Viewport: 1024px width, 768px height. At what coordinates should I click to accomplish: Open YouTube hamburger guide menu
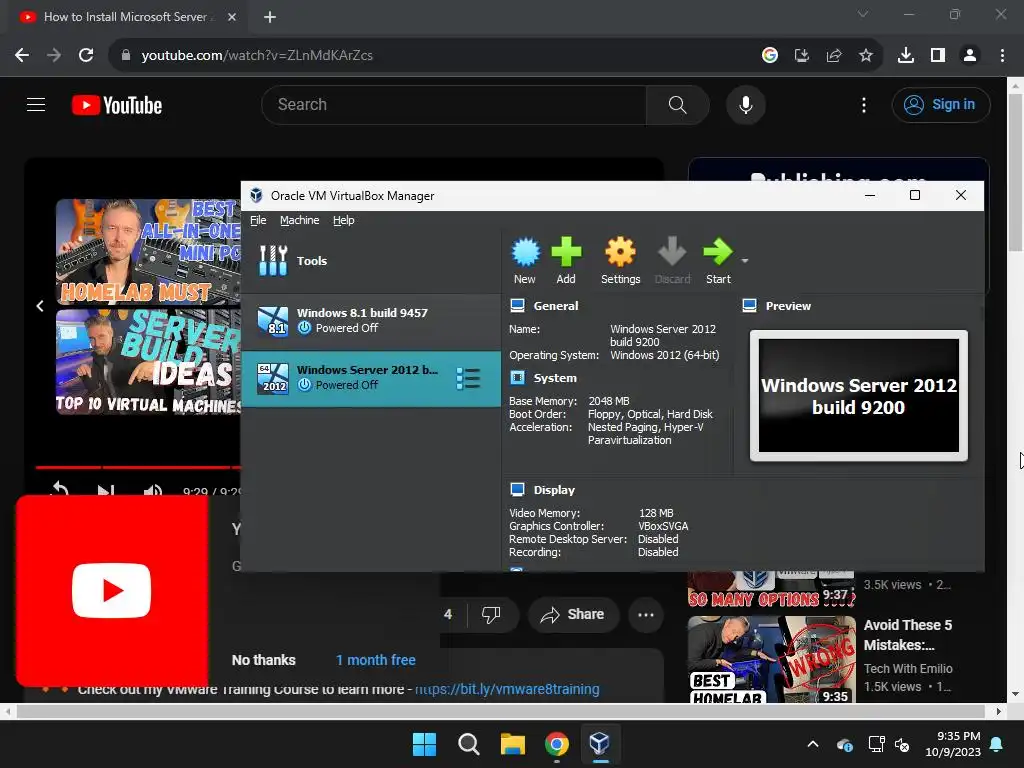(x=36, y=104)
